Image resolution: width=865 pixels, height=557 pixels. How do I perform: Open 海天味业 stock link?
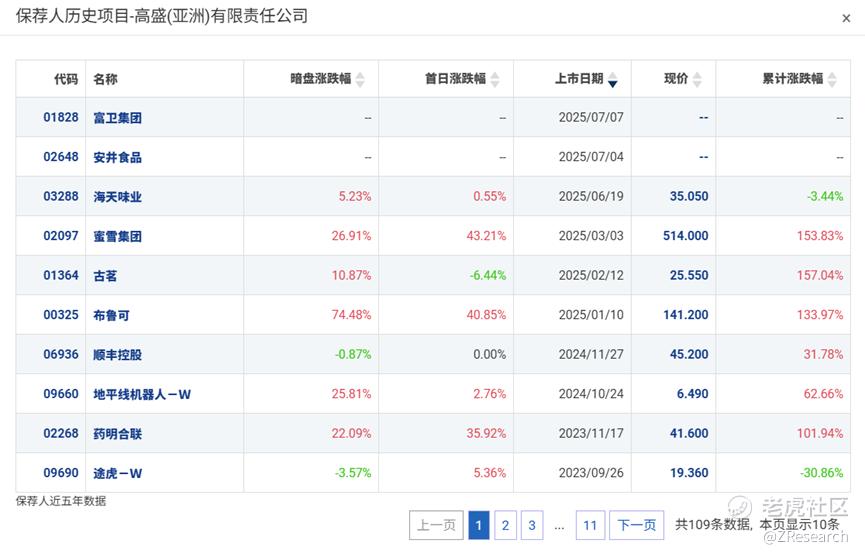118,197
